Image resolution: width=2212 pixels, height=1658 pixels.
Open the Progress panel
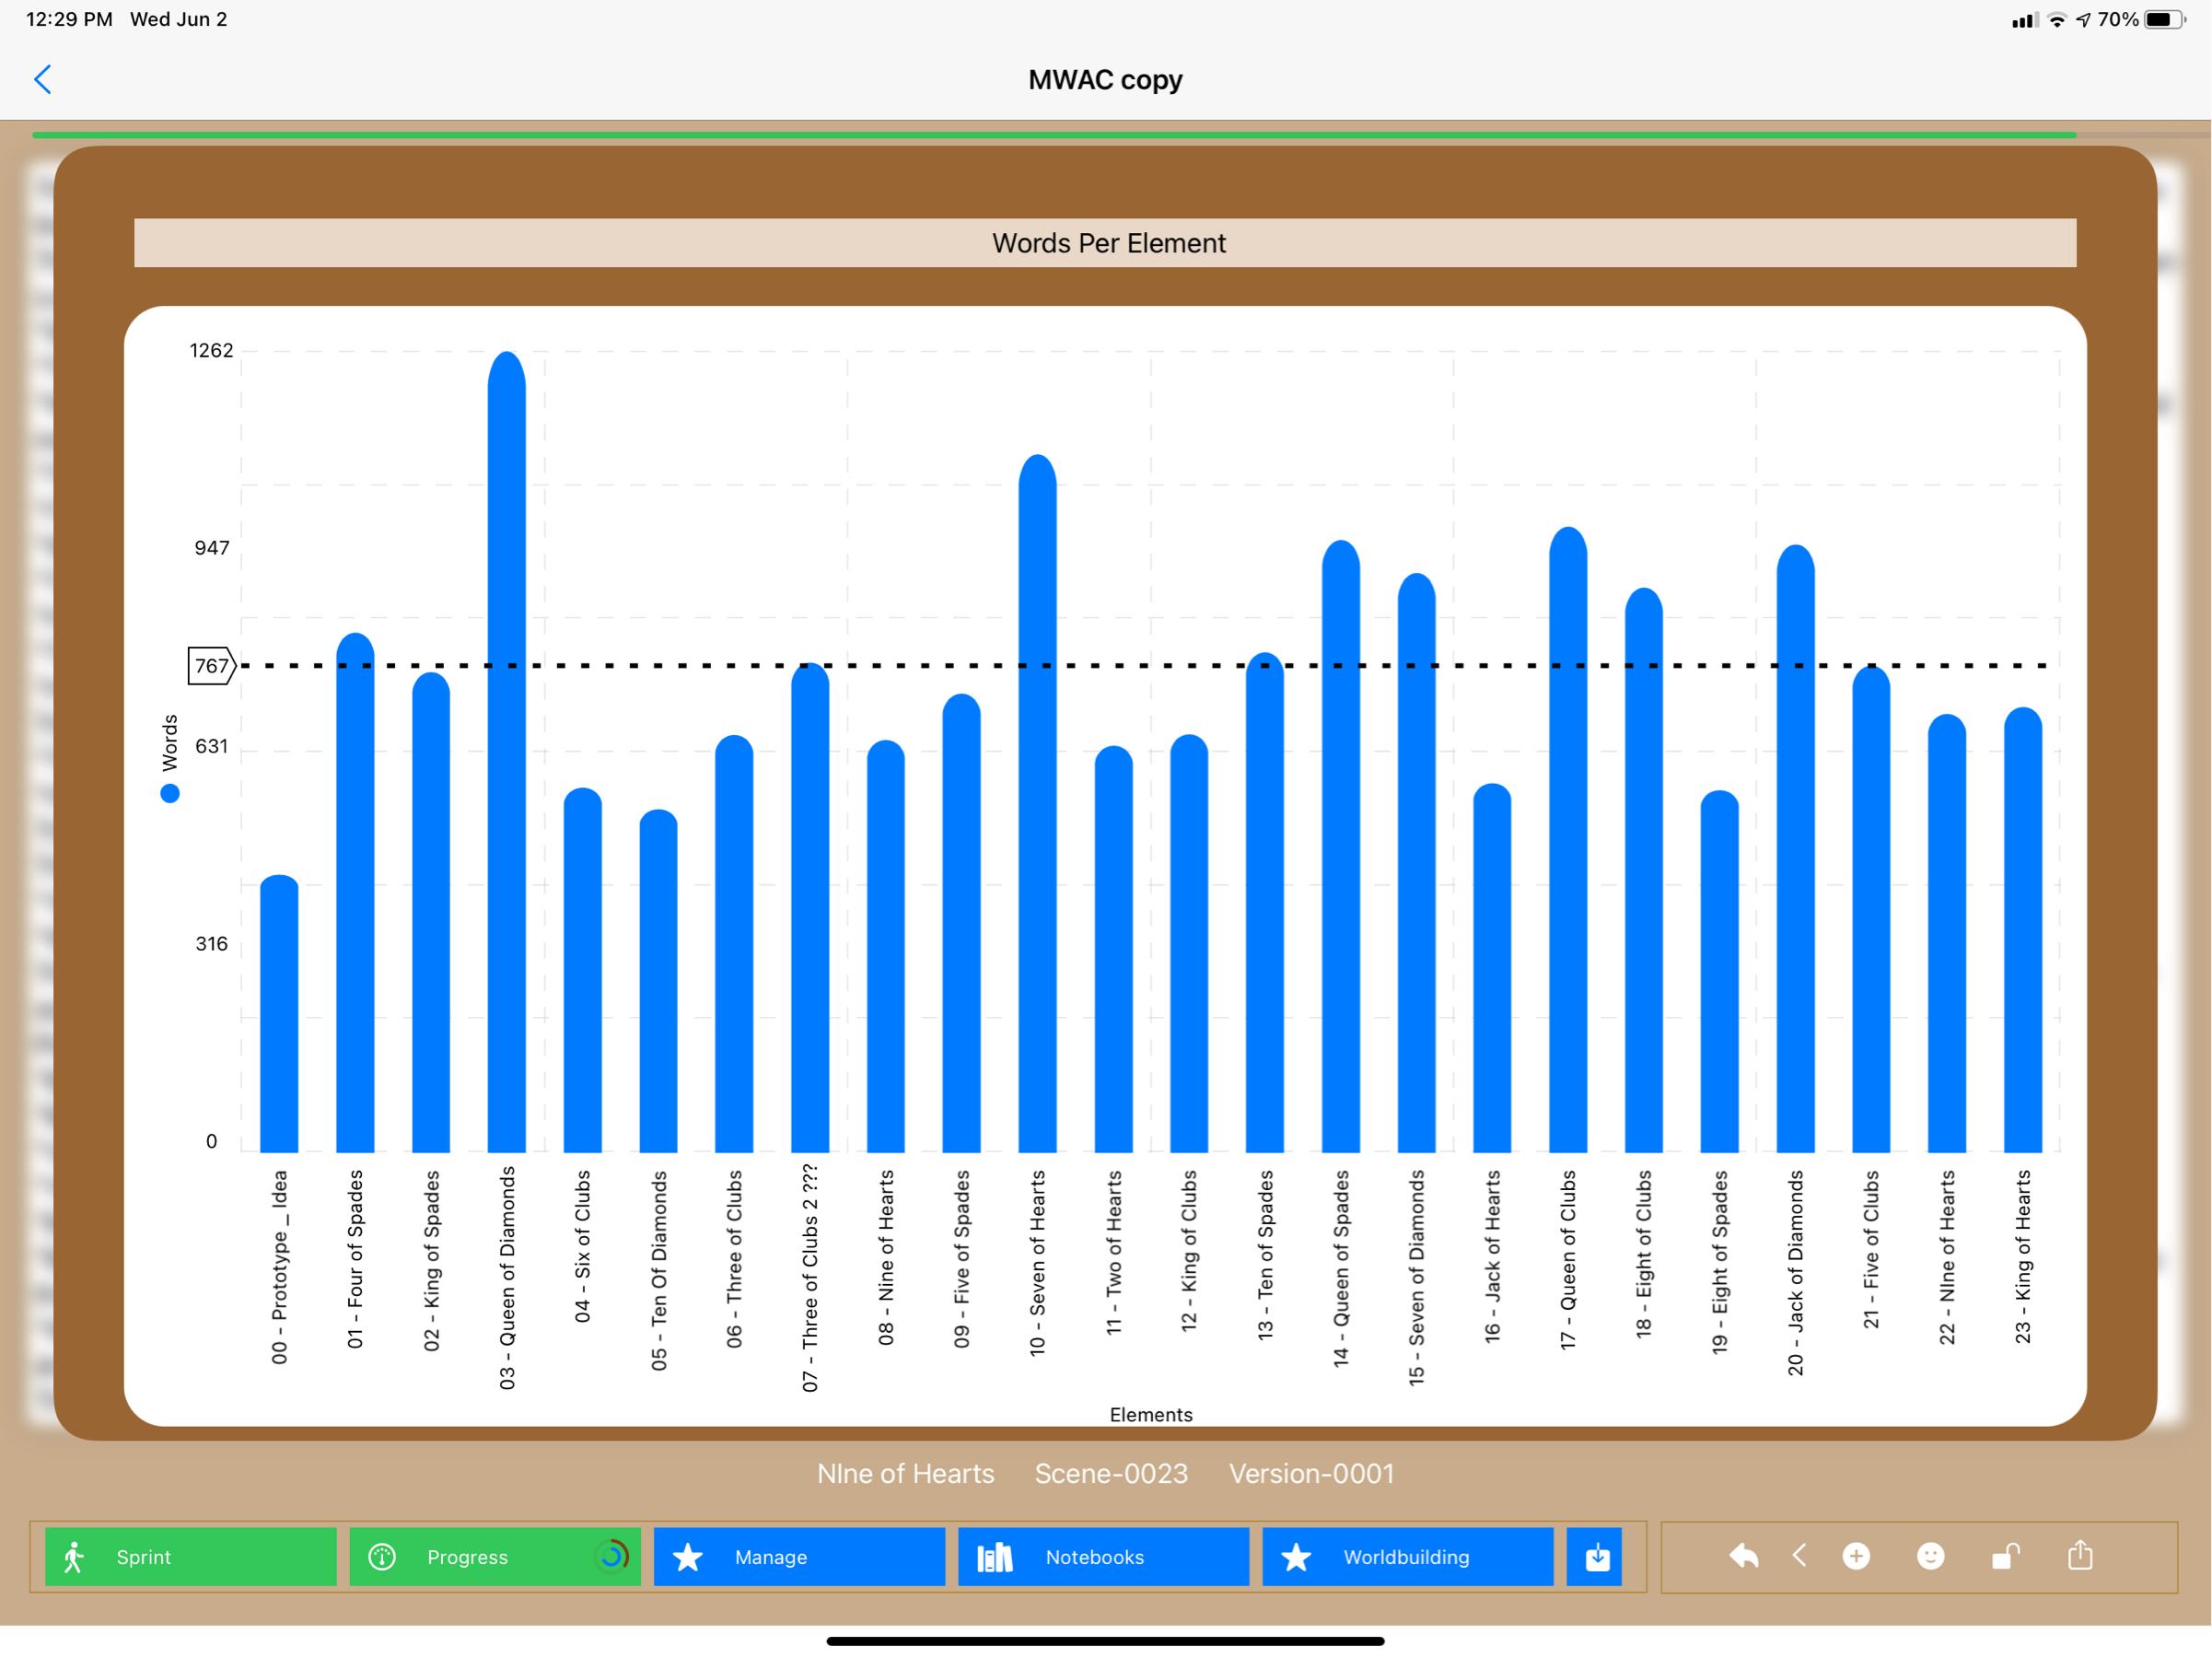467,1556
